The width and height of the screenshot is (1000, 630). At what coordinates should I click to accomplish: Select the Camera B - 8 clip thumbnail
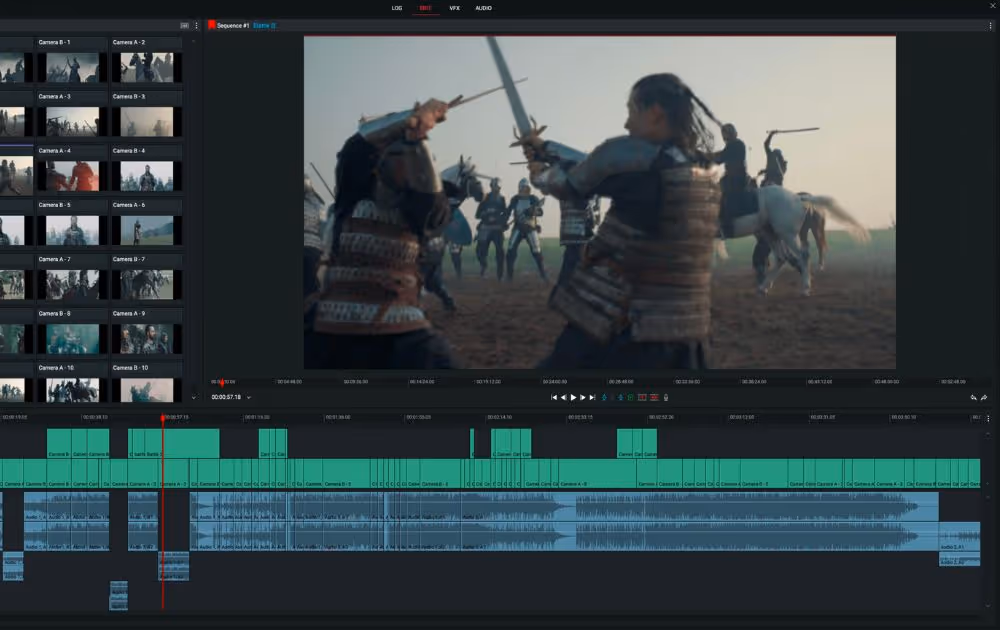coord(73,338)
